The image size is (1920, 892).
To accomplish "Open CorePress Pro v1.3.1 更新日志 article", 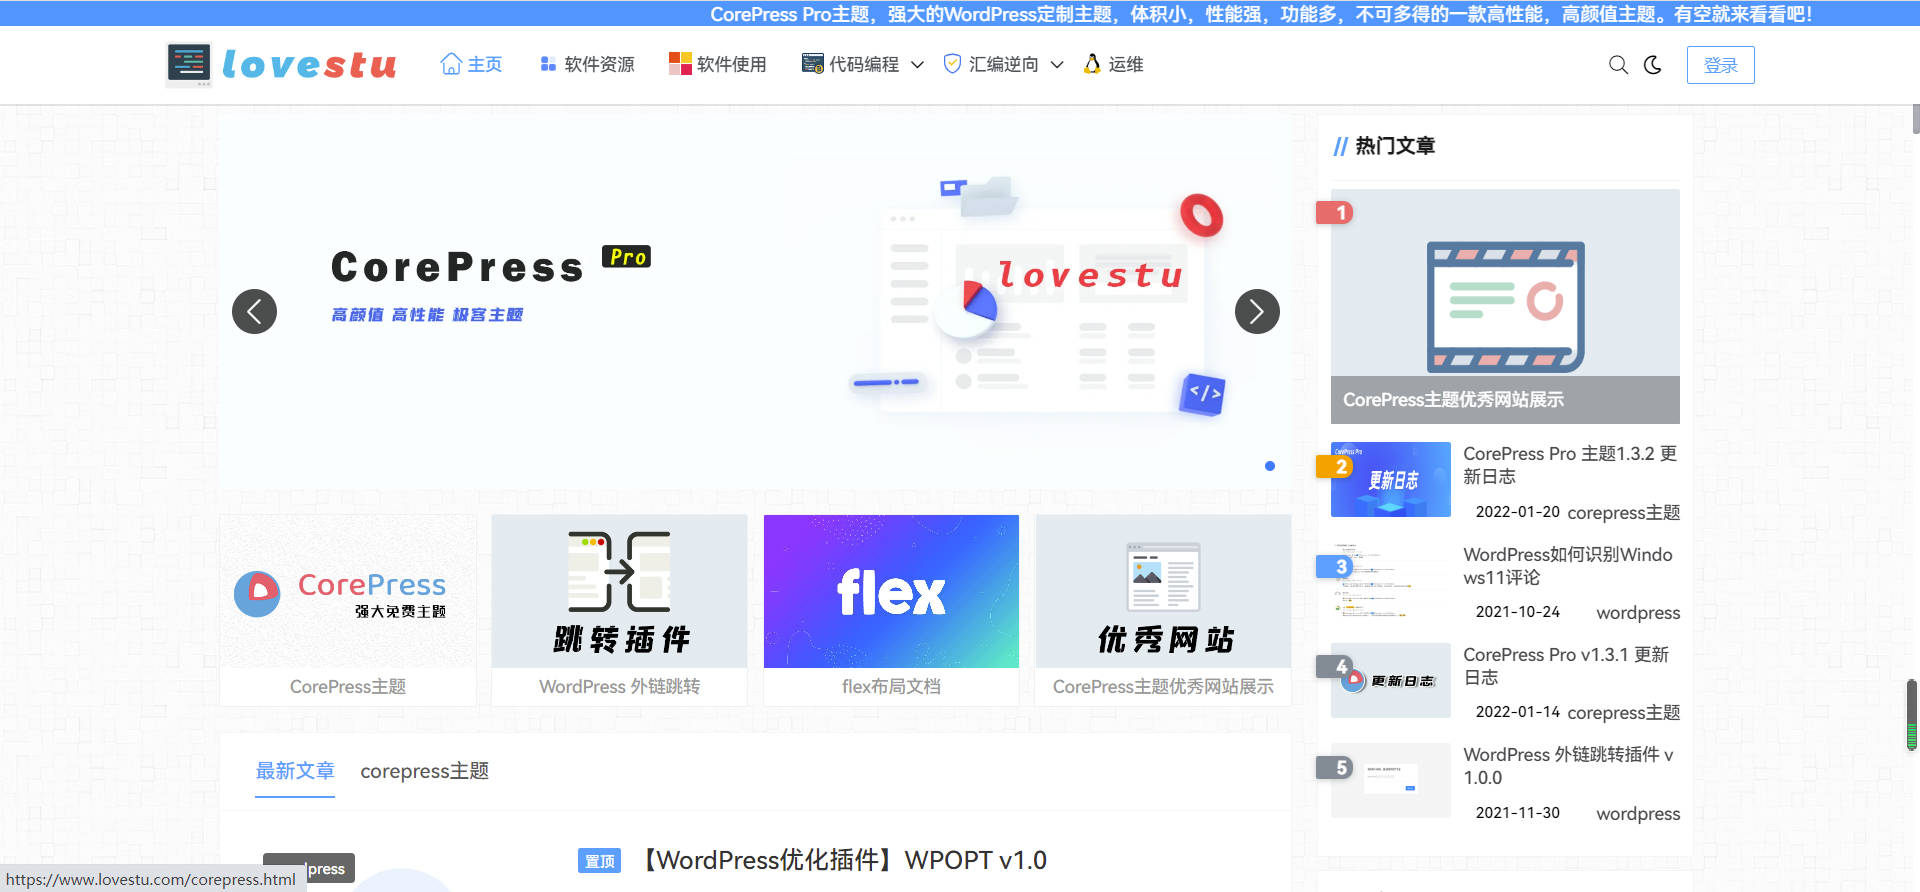I will coord(1566,666).
